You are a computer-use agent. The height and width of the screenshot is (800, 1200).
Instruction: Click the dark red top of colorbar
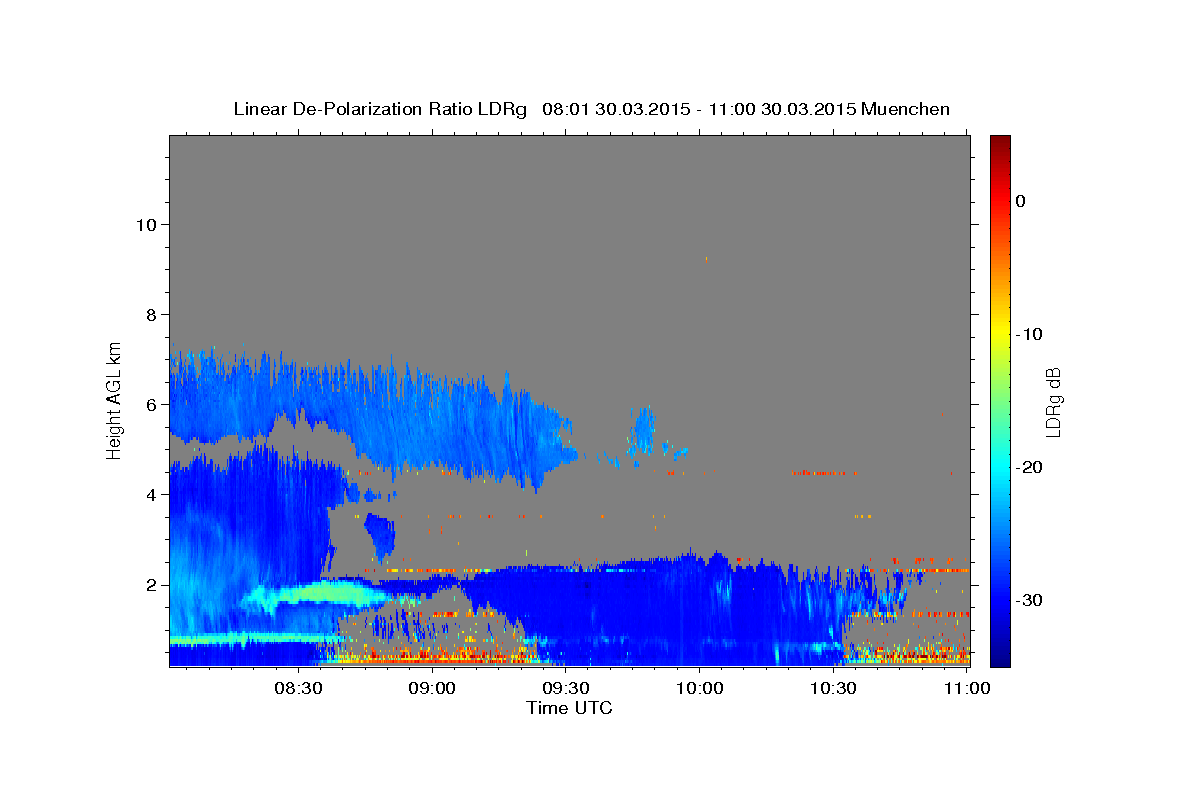coord(1000,145)
